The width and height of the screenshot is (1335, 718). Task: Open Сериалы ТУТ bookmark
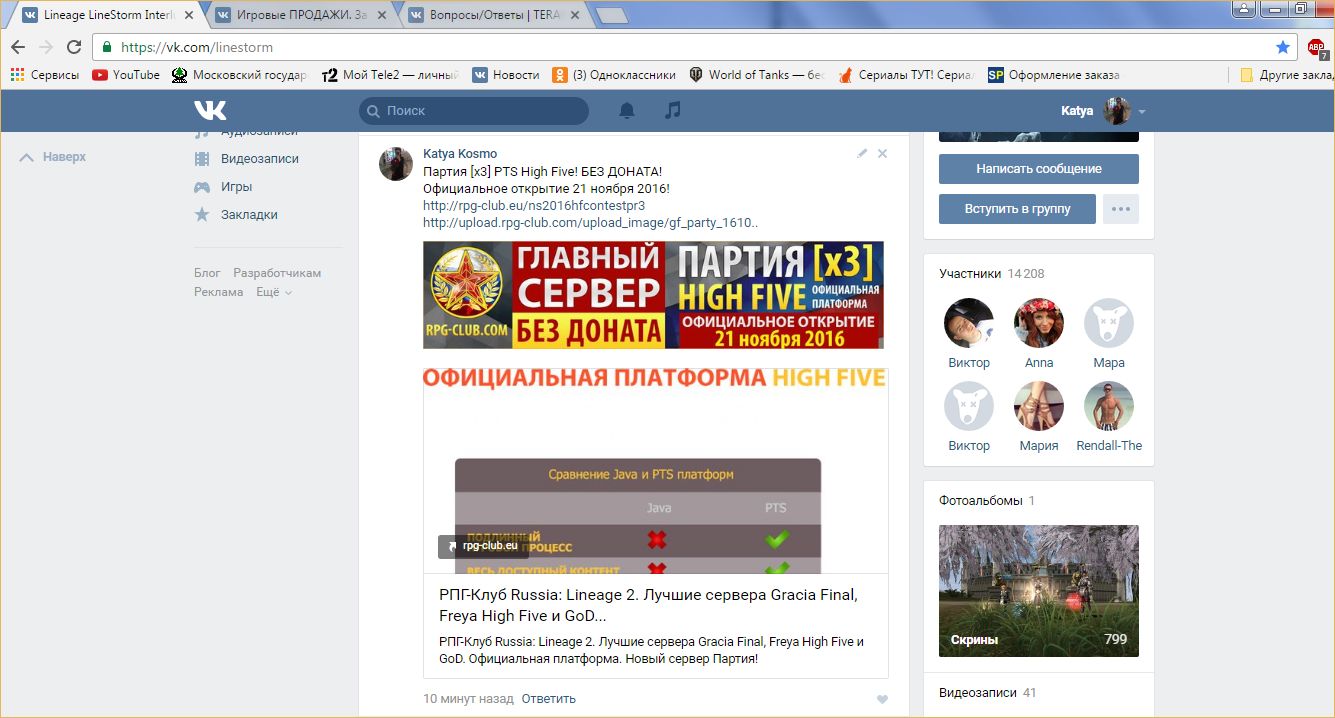tap(905, 74)
